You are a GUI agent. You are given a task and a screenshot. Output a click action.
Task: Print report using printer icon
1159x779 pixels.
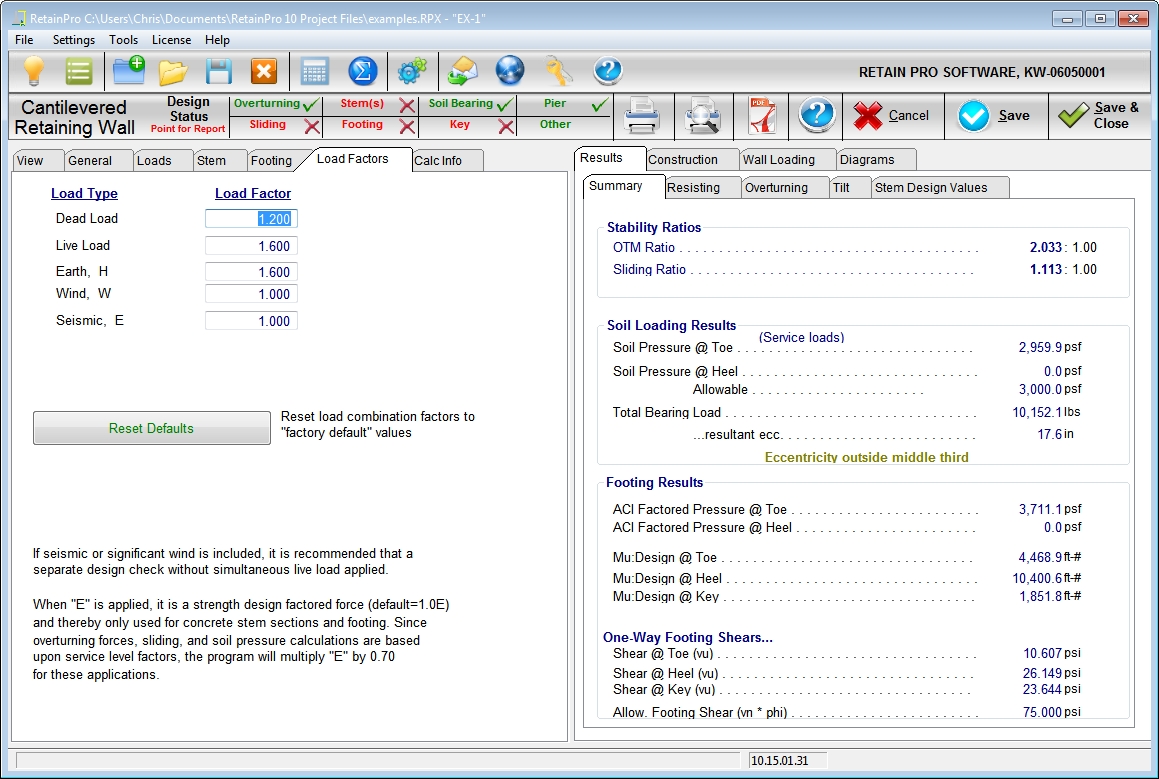pyautogui.click(x=642, y=116)
